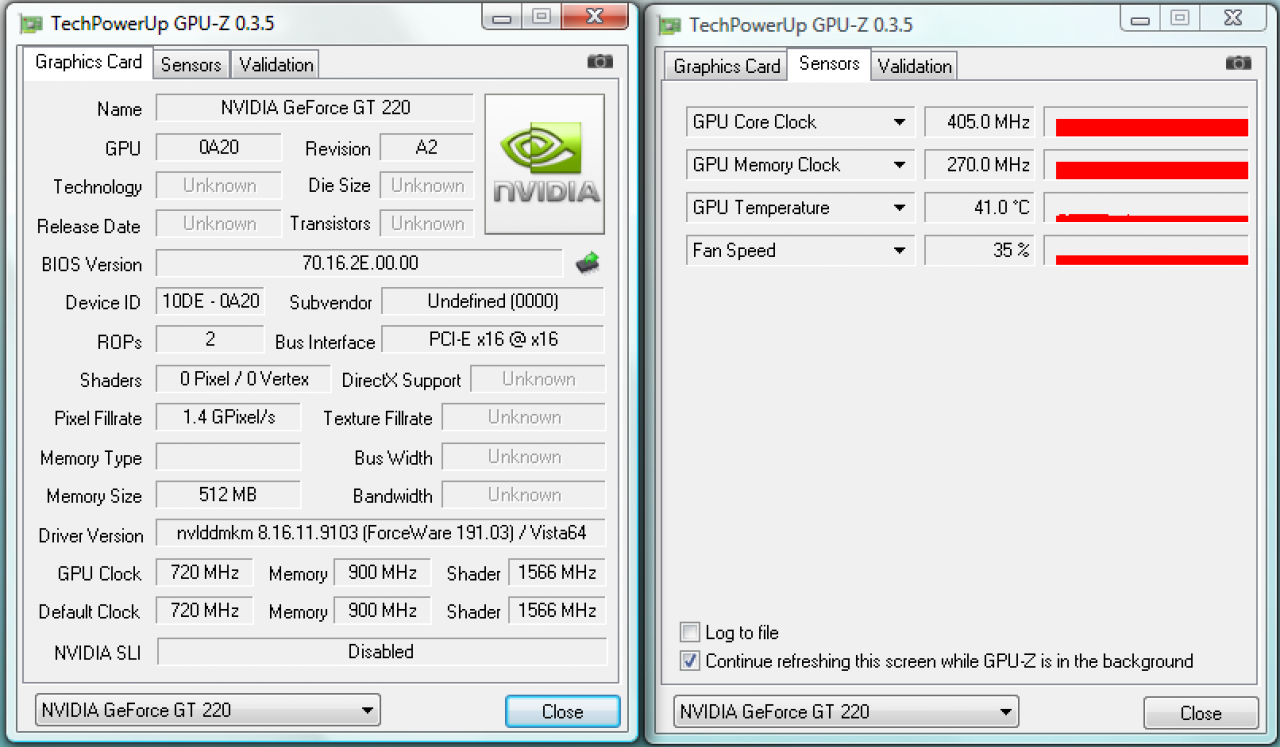Click the NVIDIA logo image
The width and height of the screenshot is (1280, 747).
click(x=544, y=164)
